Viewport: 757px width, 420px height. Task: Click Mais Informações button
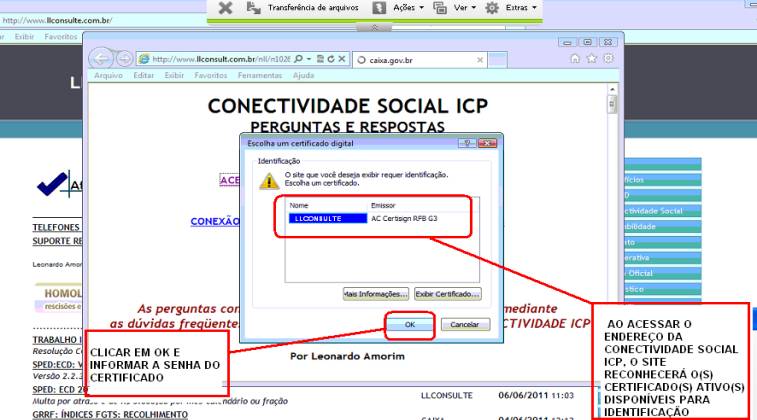point(376,294)
